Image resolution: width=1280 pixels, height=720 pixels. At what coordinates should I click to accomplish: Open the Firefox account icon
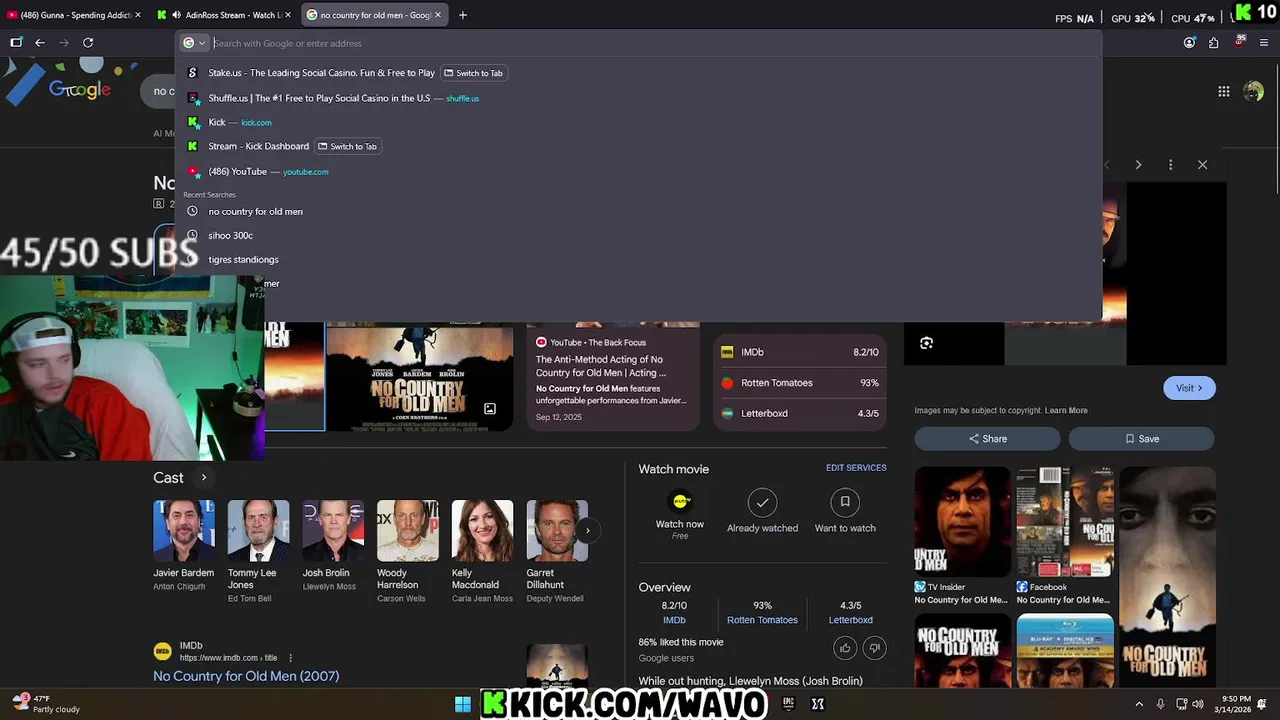point(1189,42)
